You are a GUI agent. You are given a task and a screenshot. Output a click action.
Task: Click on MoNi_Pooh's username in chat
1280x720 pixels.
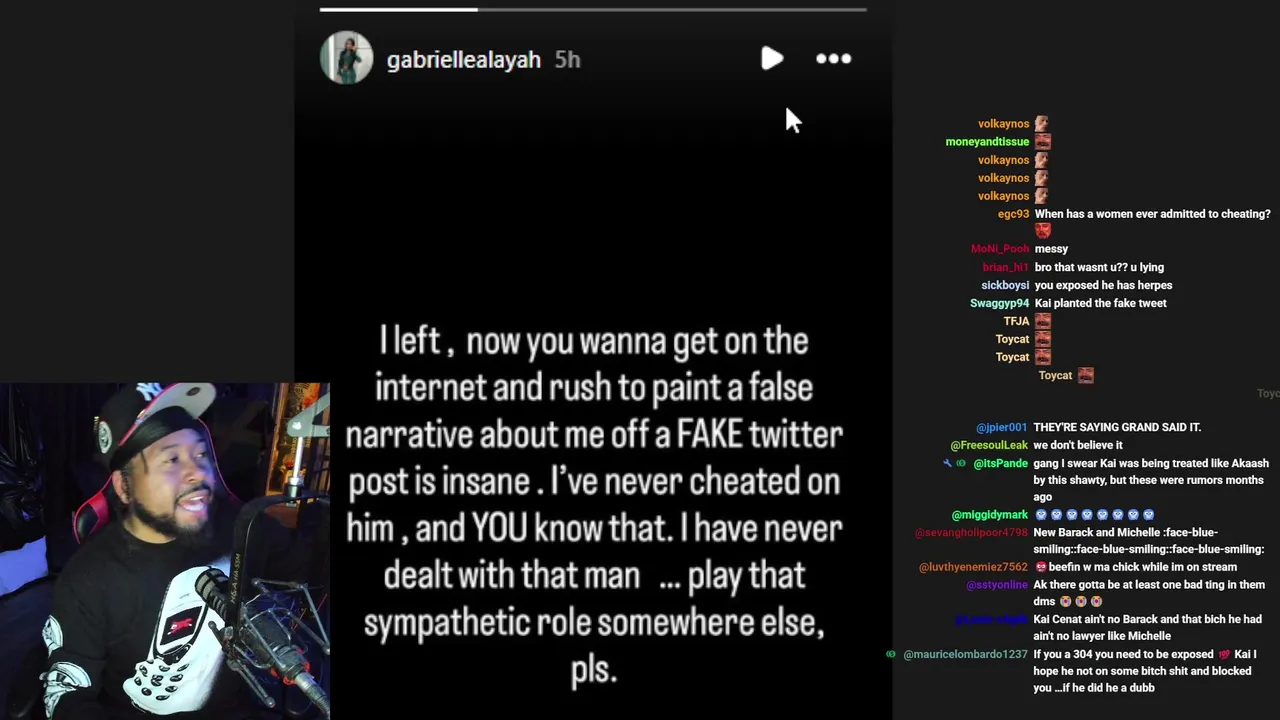pos(1000,249)
